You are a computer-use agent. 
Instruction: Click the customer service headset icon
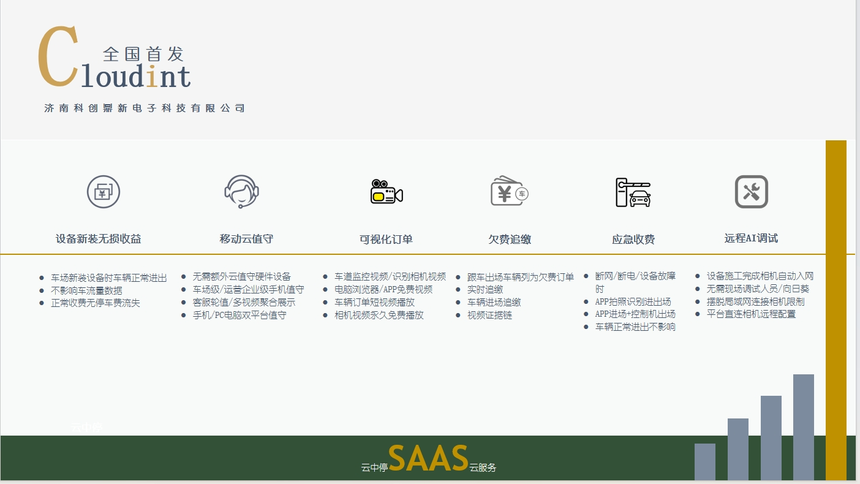(x=241, y=192)
